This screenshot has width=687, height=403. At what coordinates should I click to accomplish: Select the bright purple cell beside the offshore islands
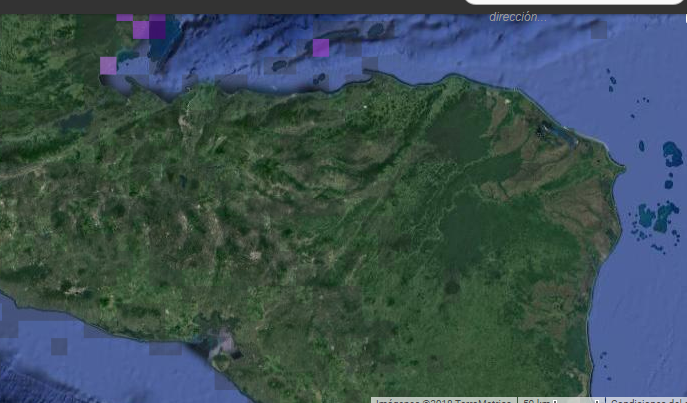(x=321, y=48)
